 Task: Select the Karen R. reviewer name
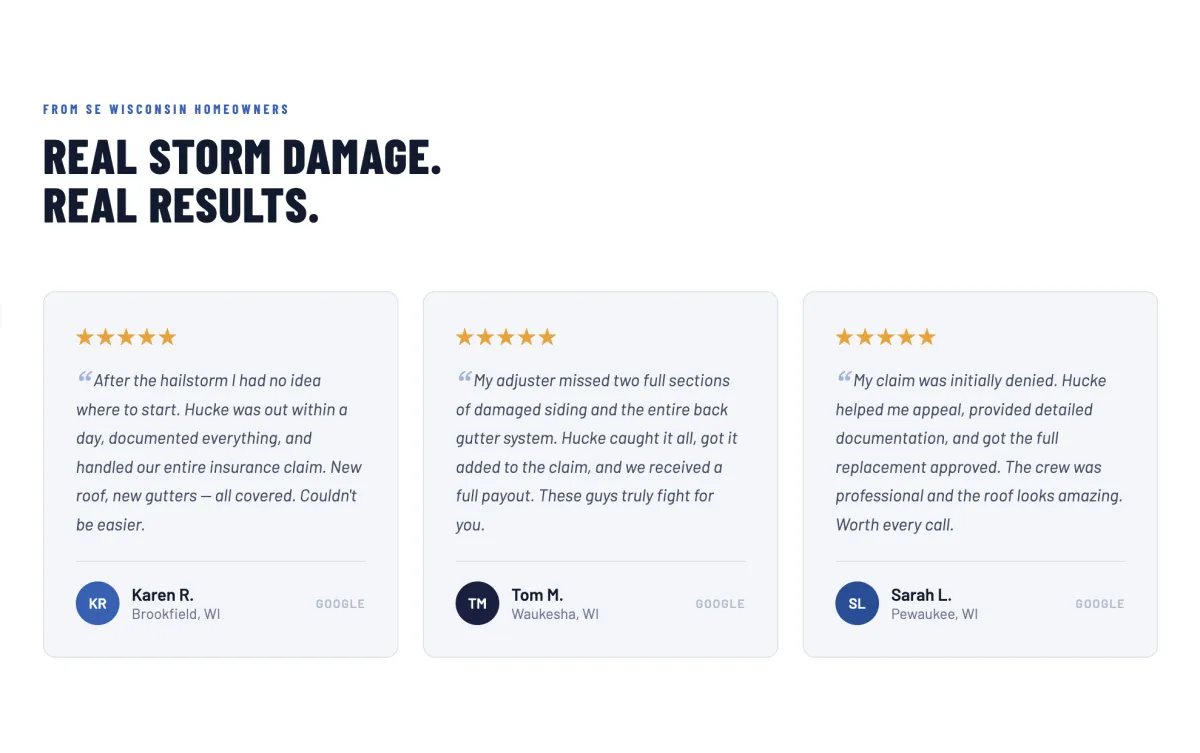pos(162,595)
